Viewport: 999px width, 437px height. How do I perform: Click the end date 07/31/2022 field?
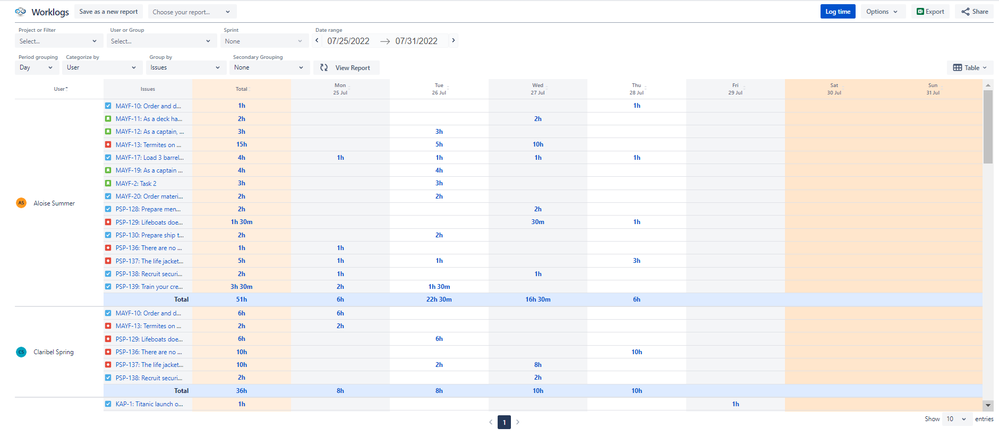[x=416, y=41]
